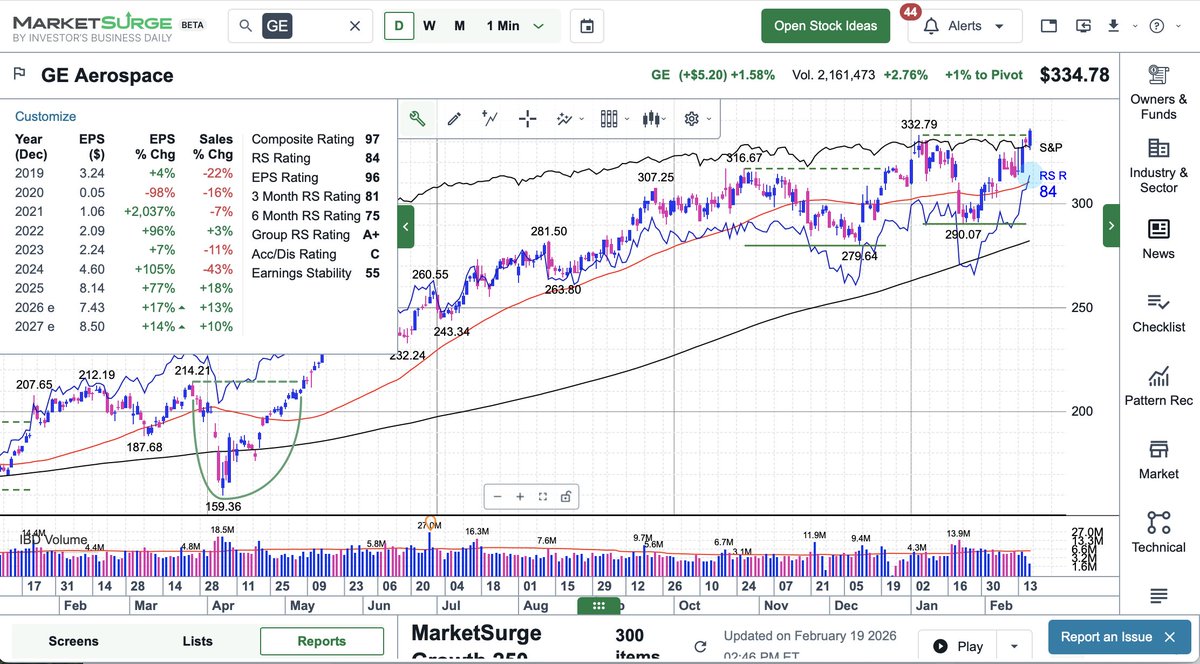Click the Acc/Dis Rating C row
The width and height of the screenshot is (1200, 664).
point(315,254)
